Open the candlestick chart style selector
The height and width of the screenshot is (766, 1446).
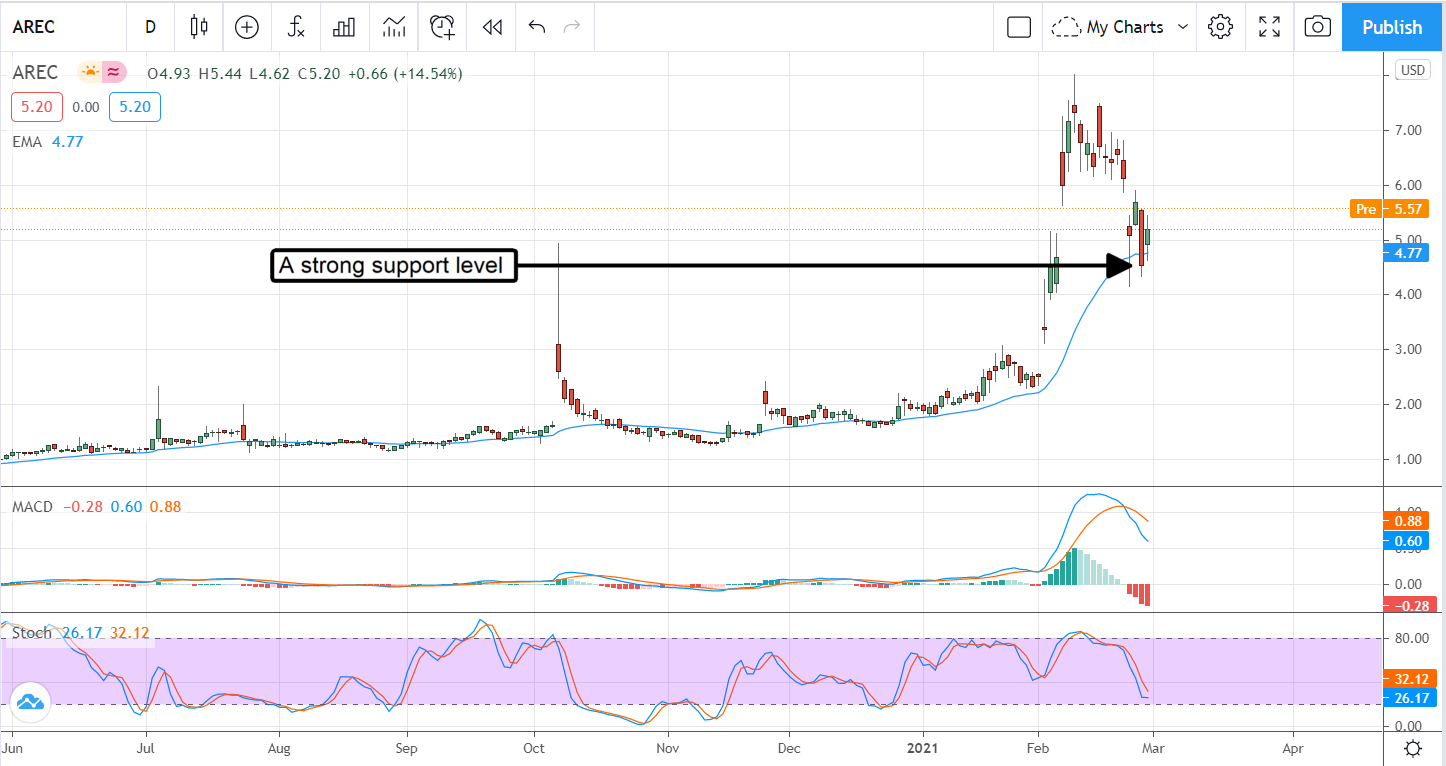199,27
